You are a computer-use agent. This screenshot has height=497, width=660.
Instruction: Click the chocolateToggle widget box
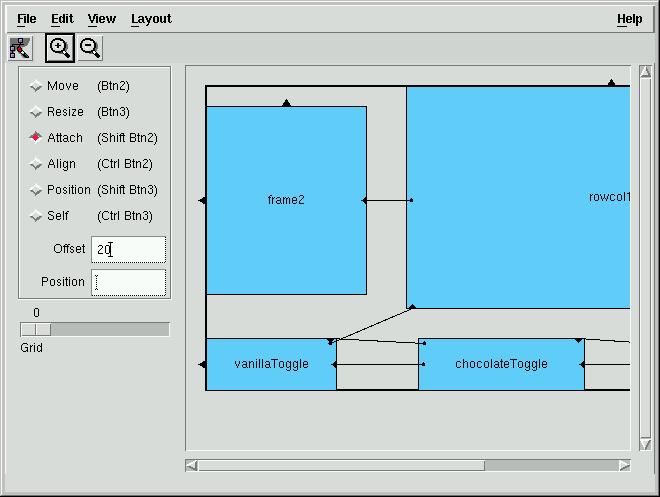[501, 364]
